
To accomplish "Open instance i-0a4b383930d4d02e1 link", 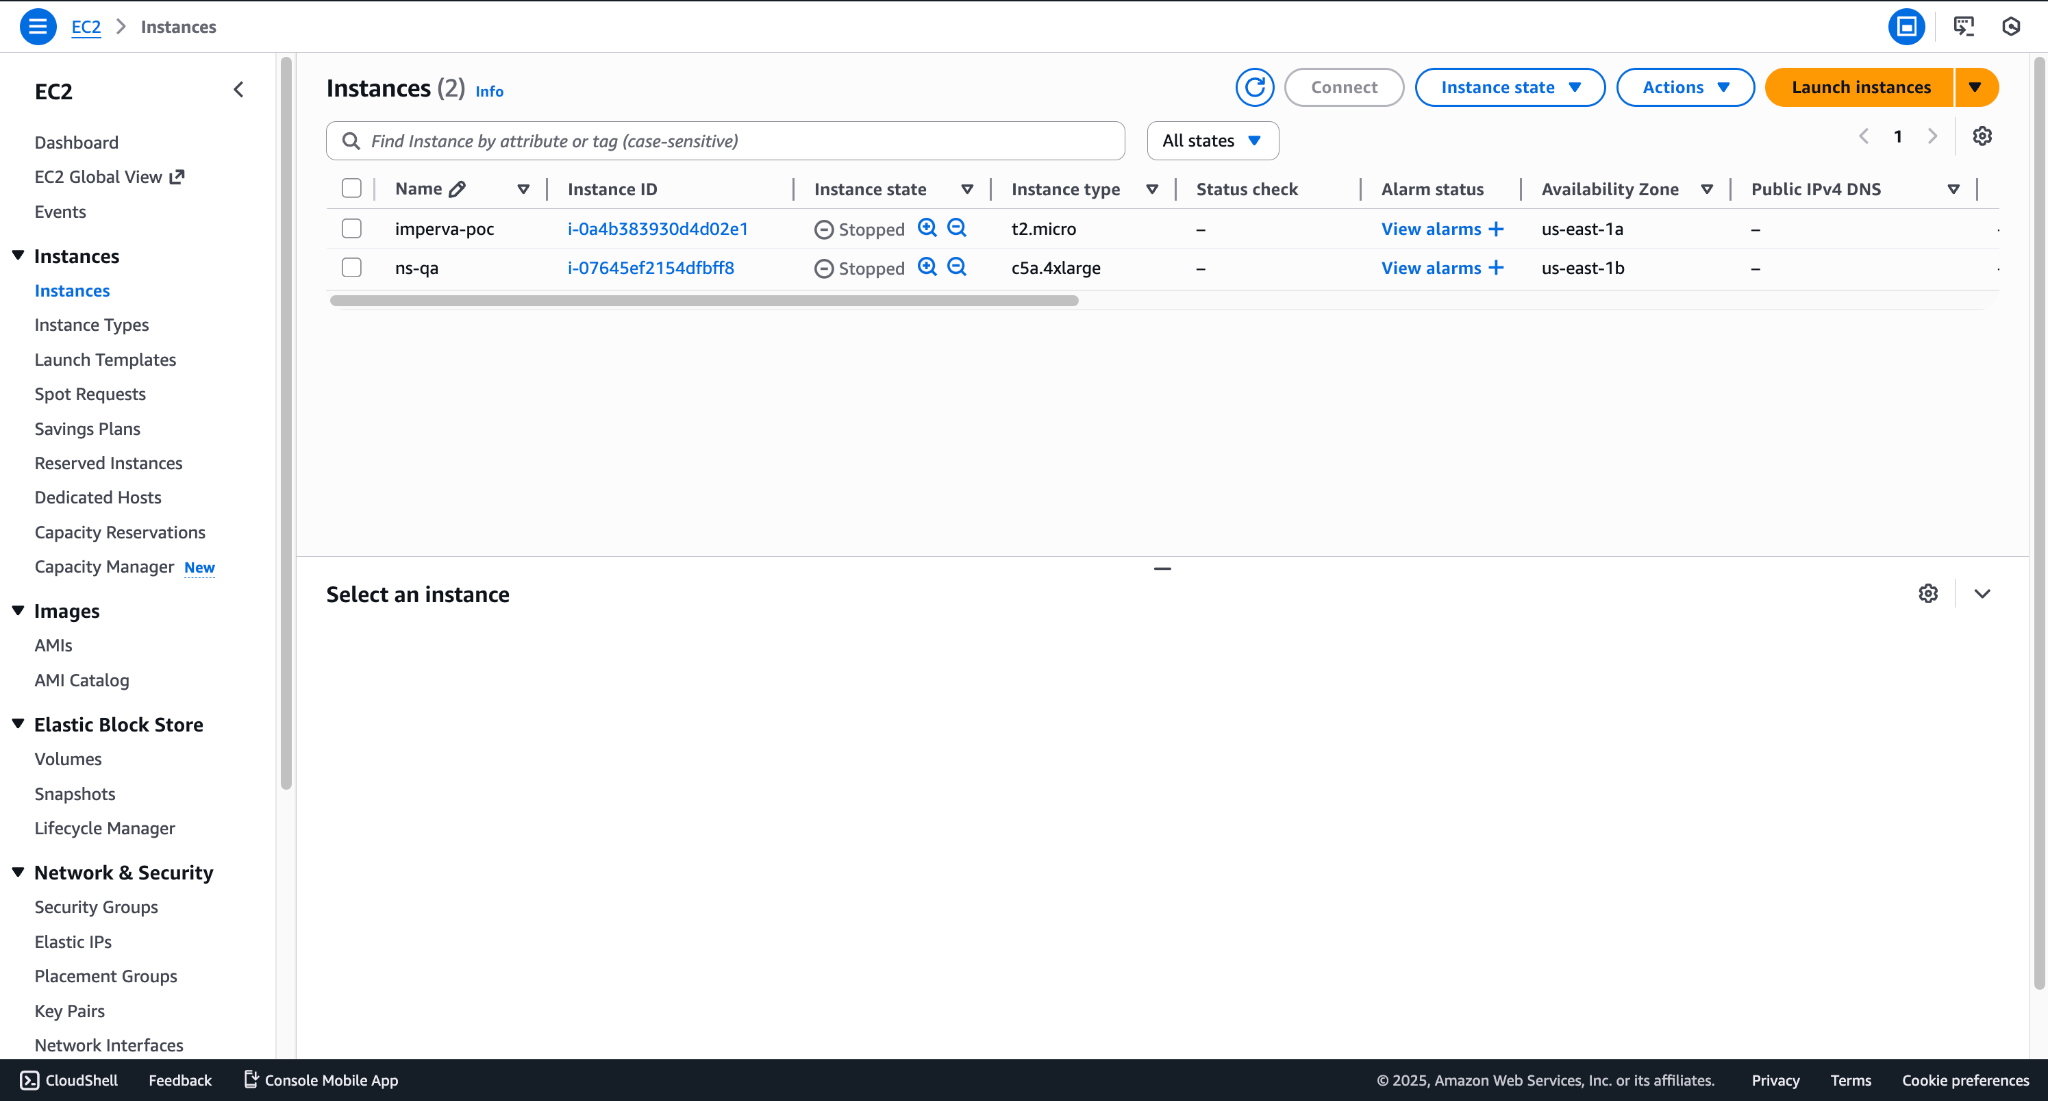I will pyautogui.click(x=658, y=229).
